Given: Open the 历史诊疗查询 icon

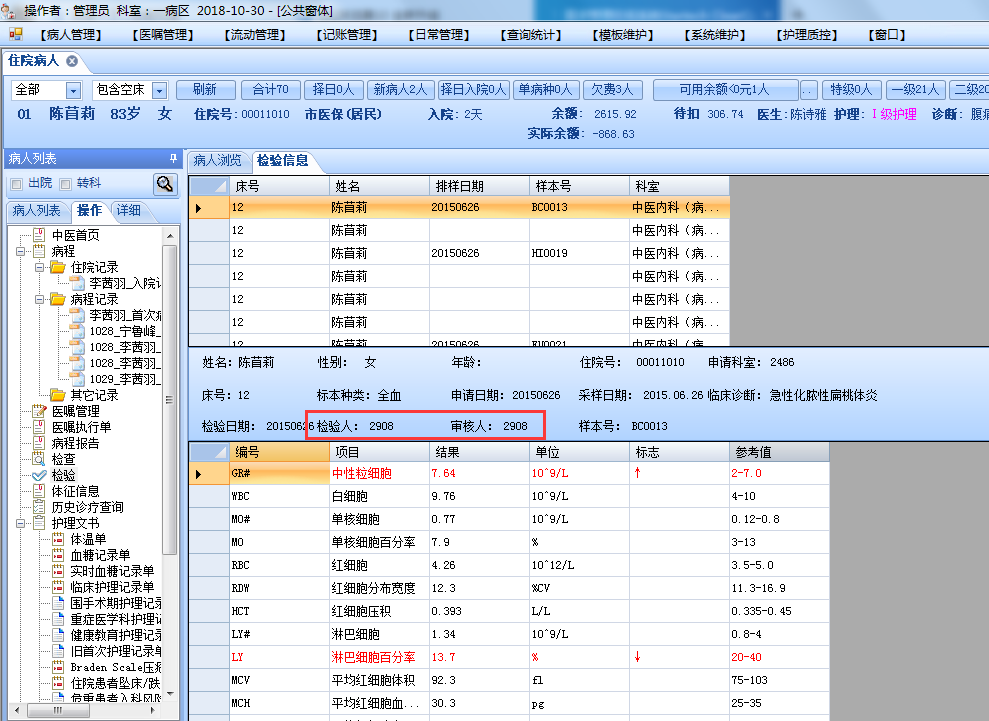Looking at the screenshot, I should [39, 507].
